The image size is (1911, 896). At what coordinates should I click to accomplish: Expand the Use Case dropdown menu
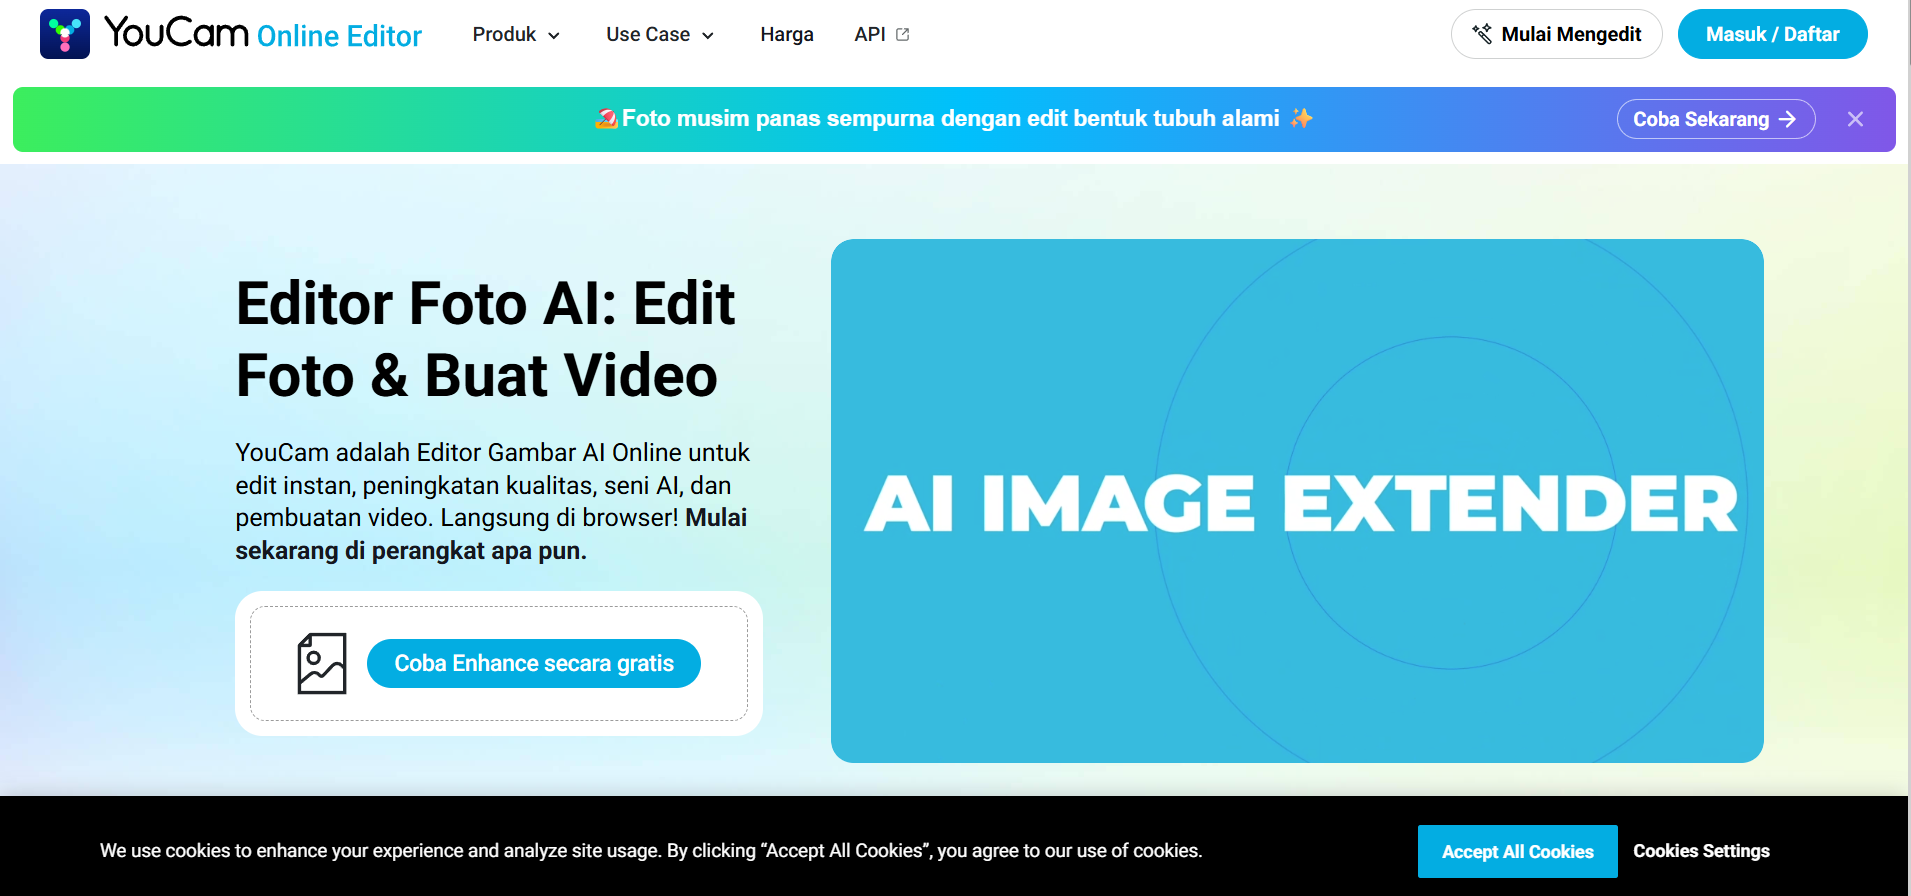point(660,35)
